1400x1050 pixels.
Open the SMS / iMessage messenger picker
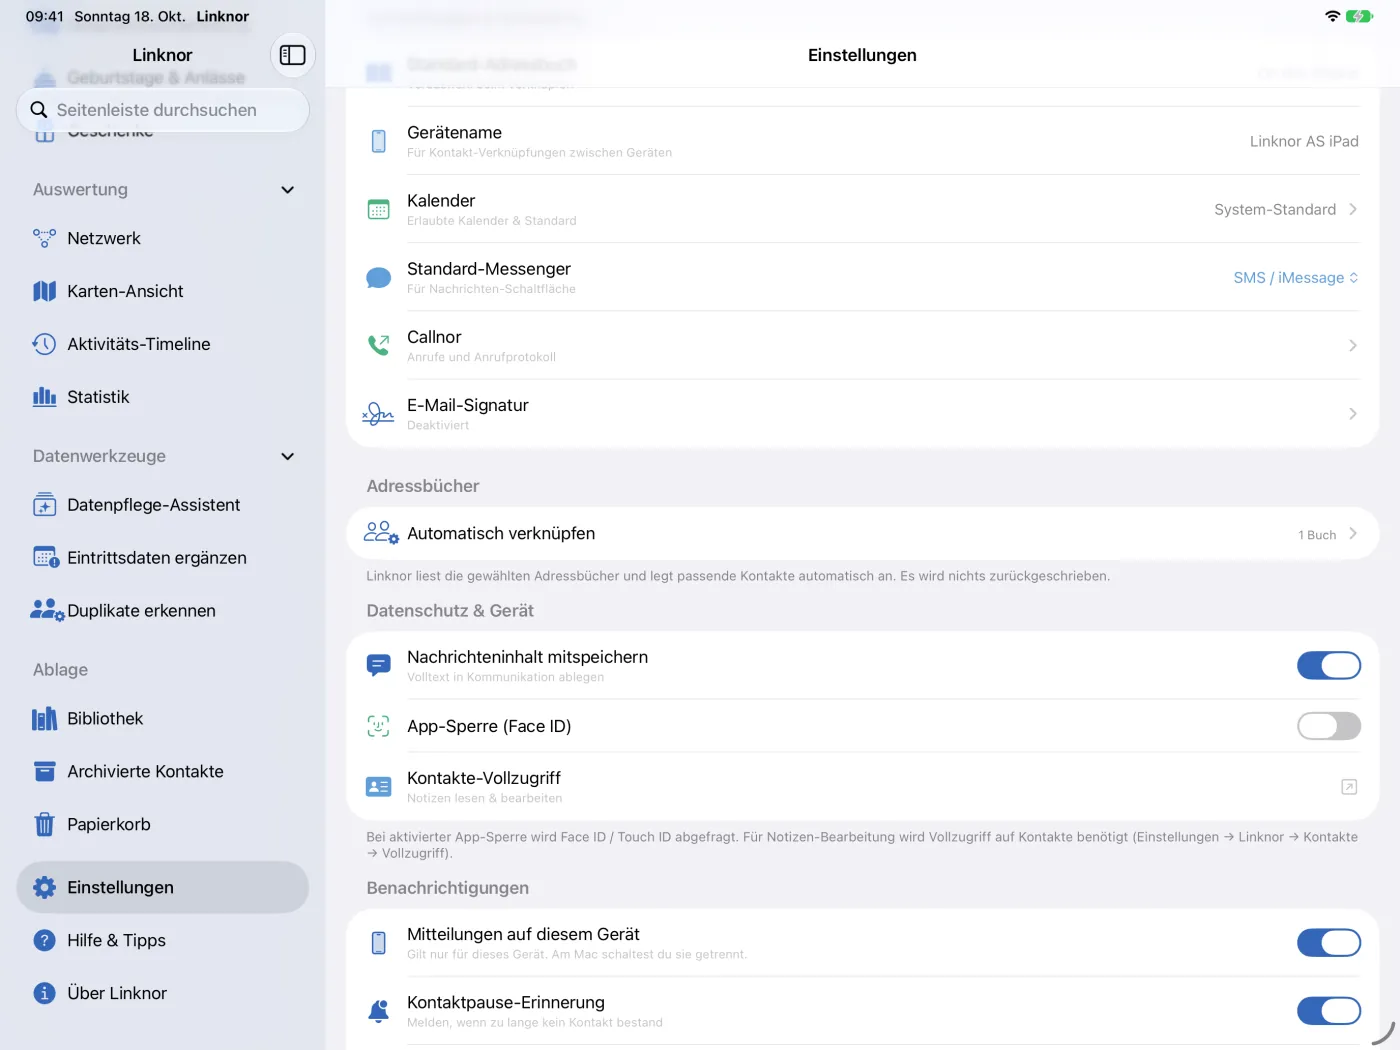tap(1296, 278)
